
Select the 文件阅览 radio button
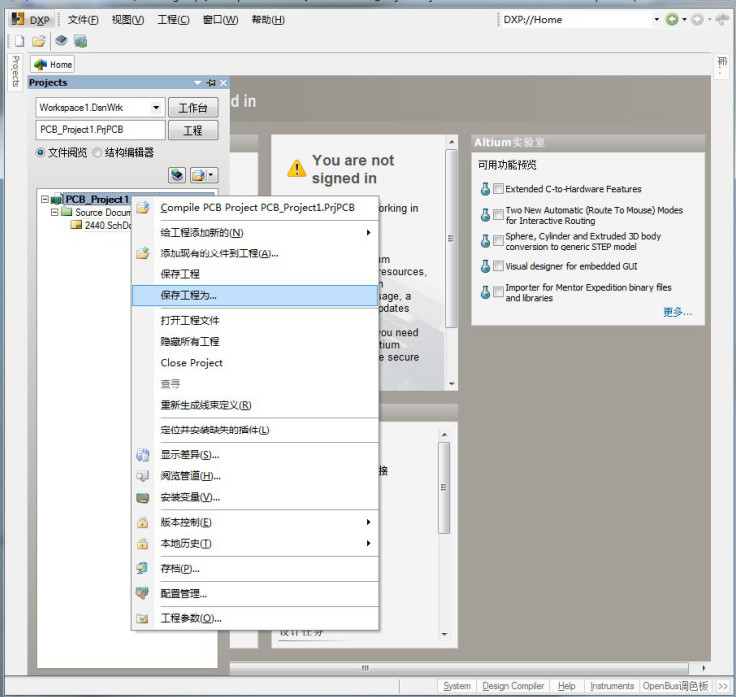point(40,153)
